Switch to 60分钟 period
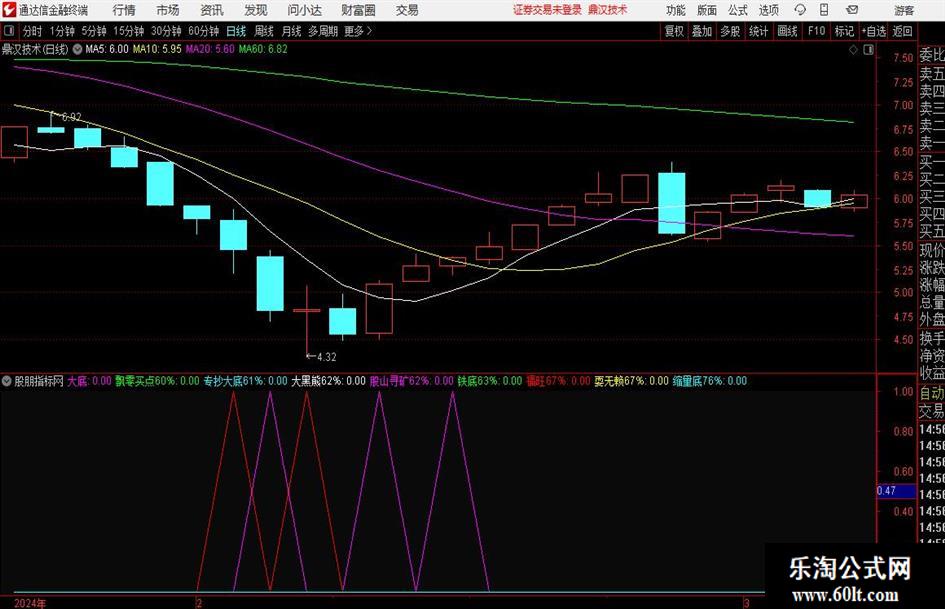Image resolution: width=945 pixels, height=609 pixels. click(203, 31)
